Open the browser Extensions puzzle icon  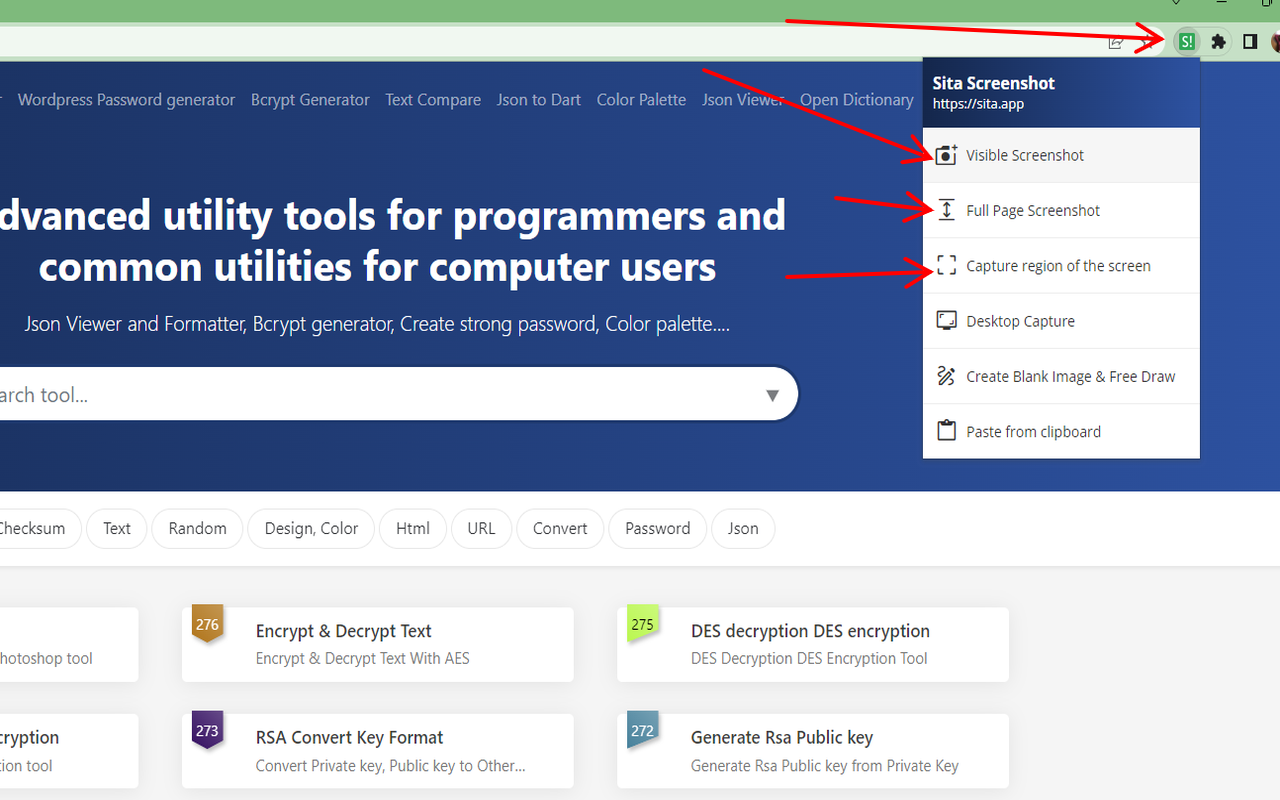click(1218, 42)
